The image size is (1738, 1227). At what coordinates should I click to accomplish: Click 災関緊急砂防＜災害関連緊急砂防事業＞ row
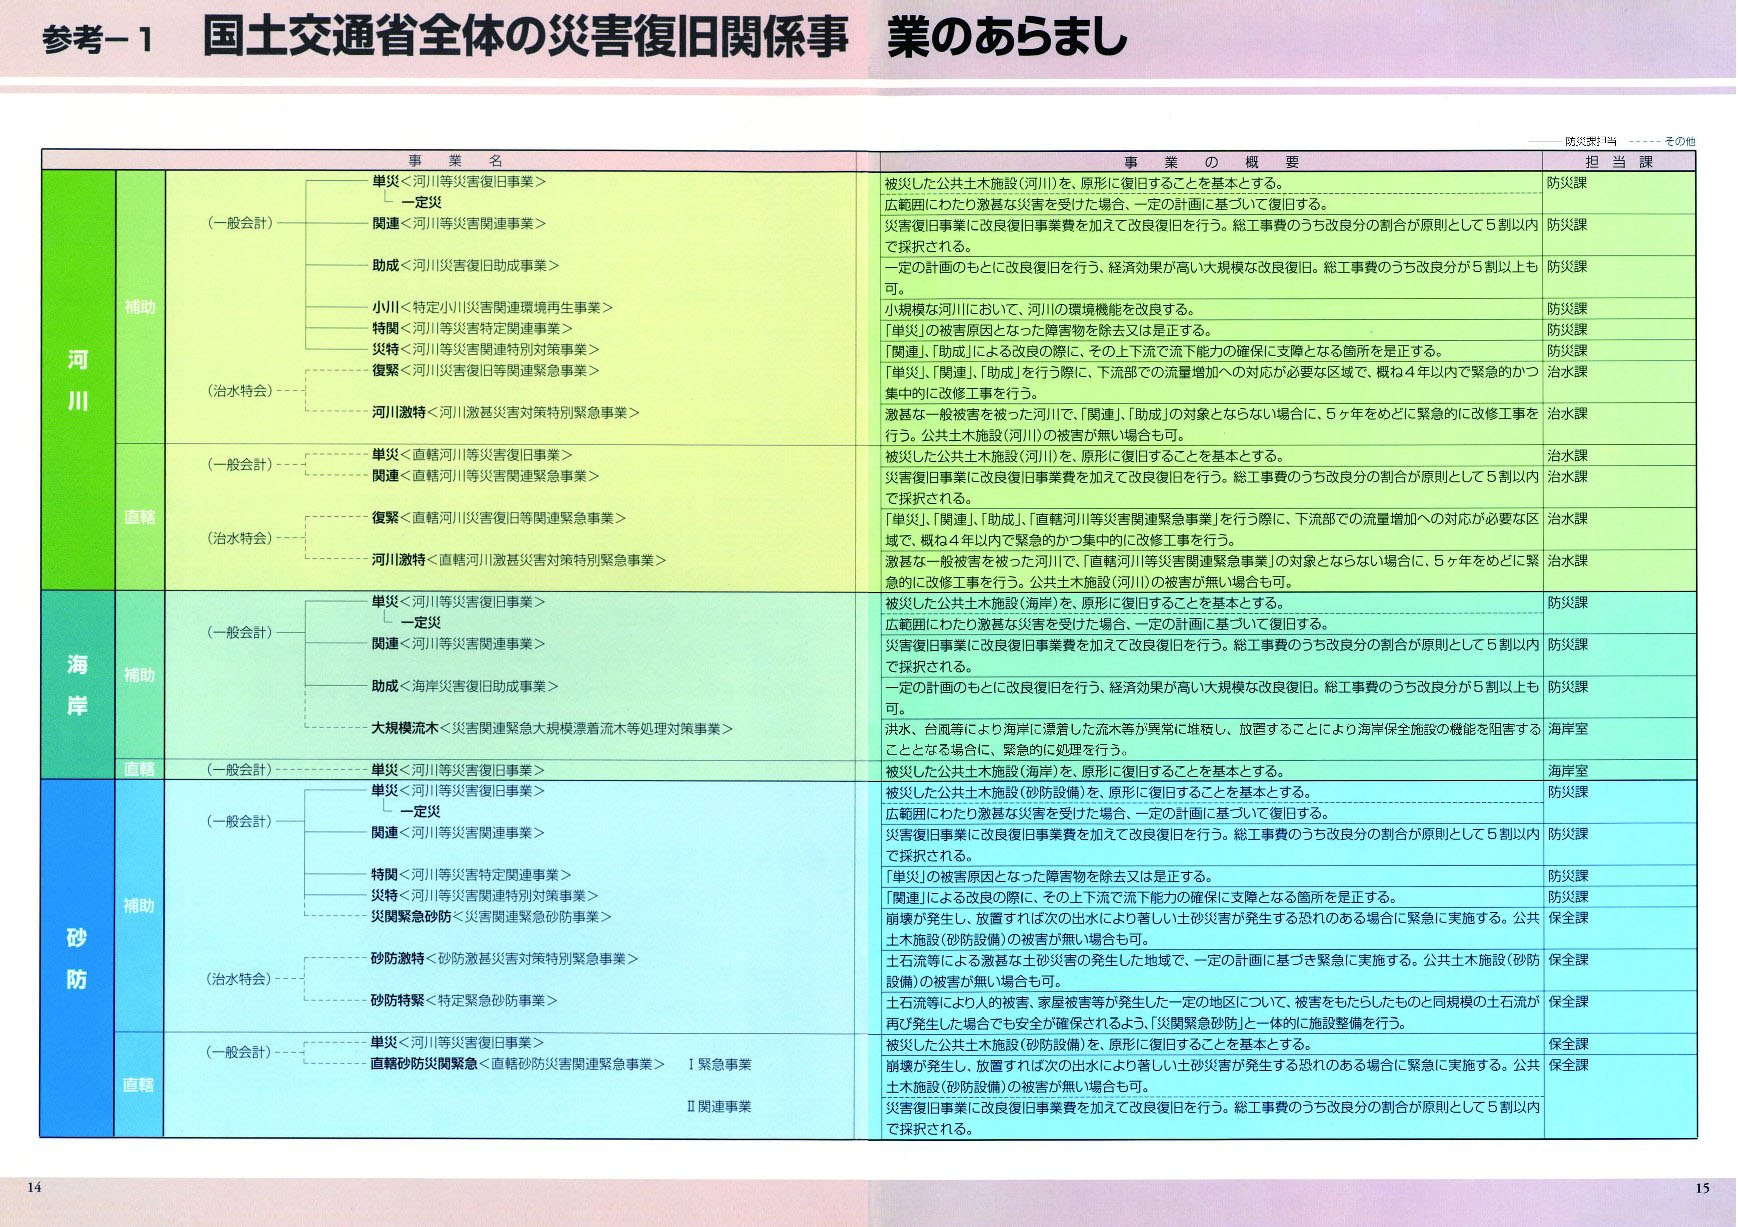point(491,917)
